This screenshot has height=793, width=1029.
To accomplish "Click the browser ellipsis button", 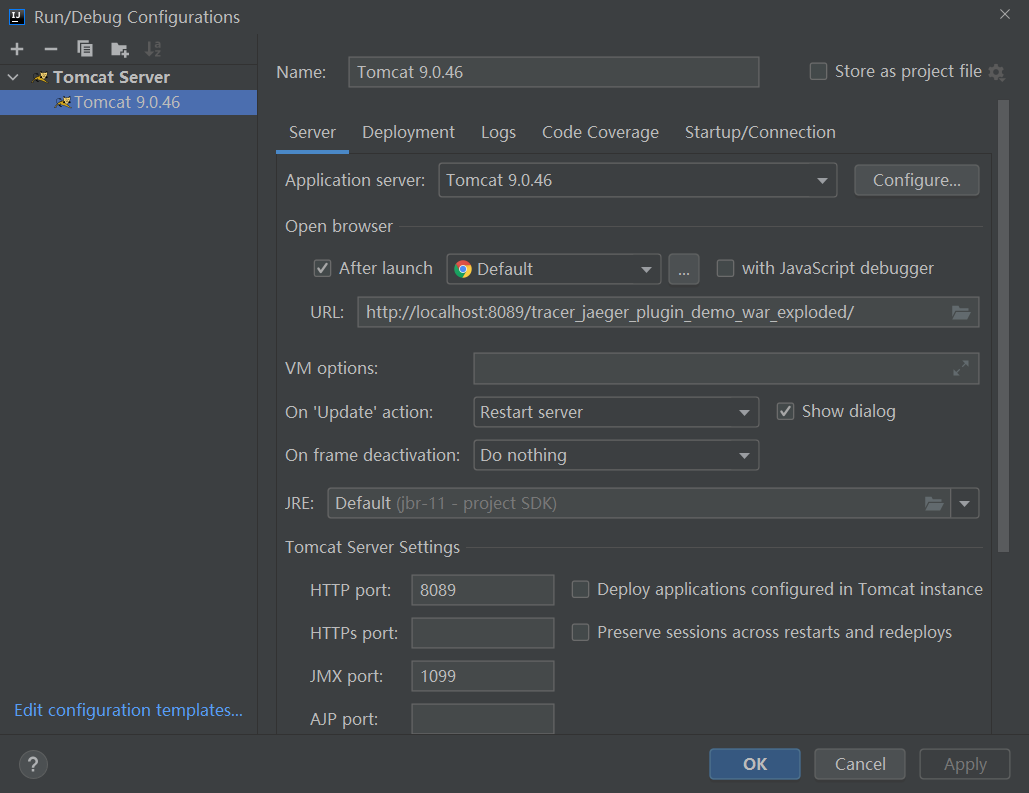I will click(x=683, y=269).
